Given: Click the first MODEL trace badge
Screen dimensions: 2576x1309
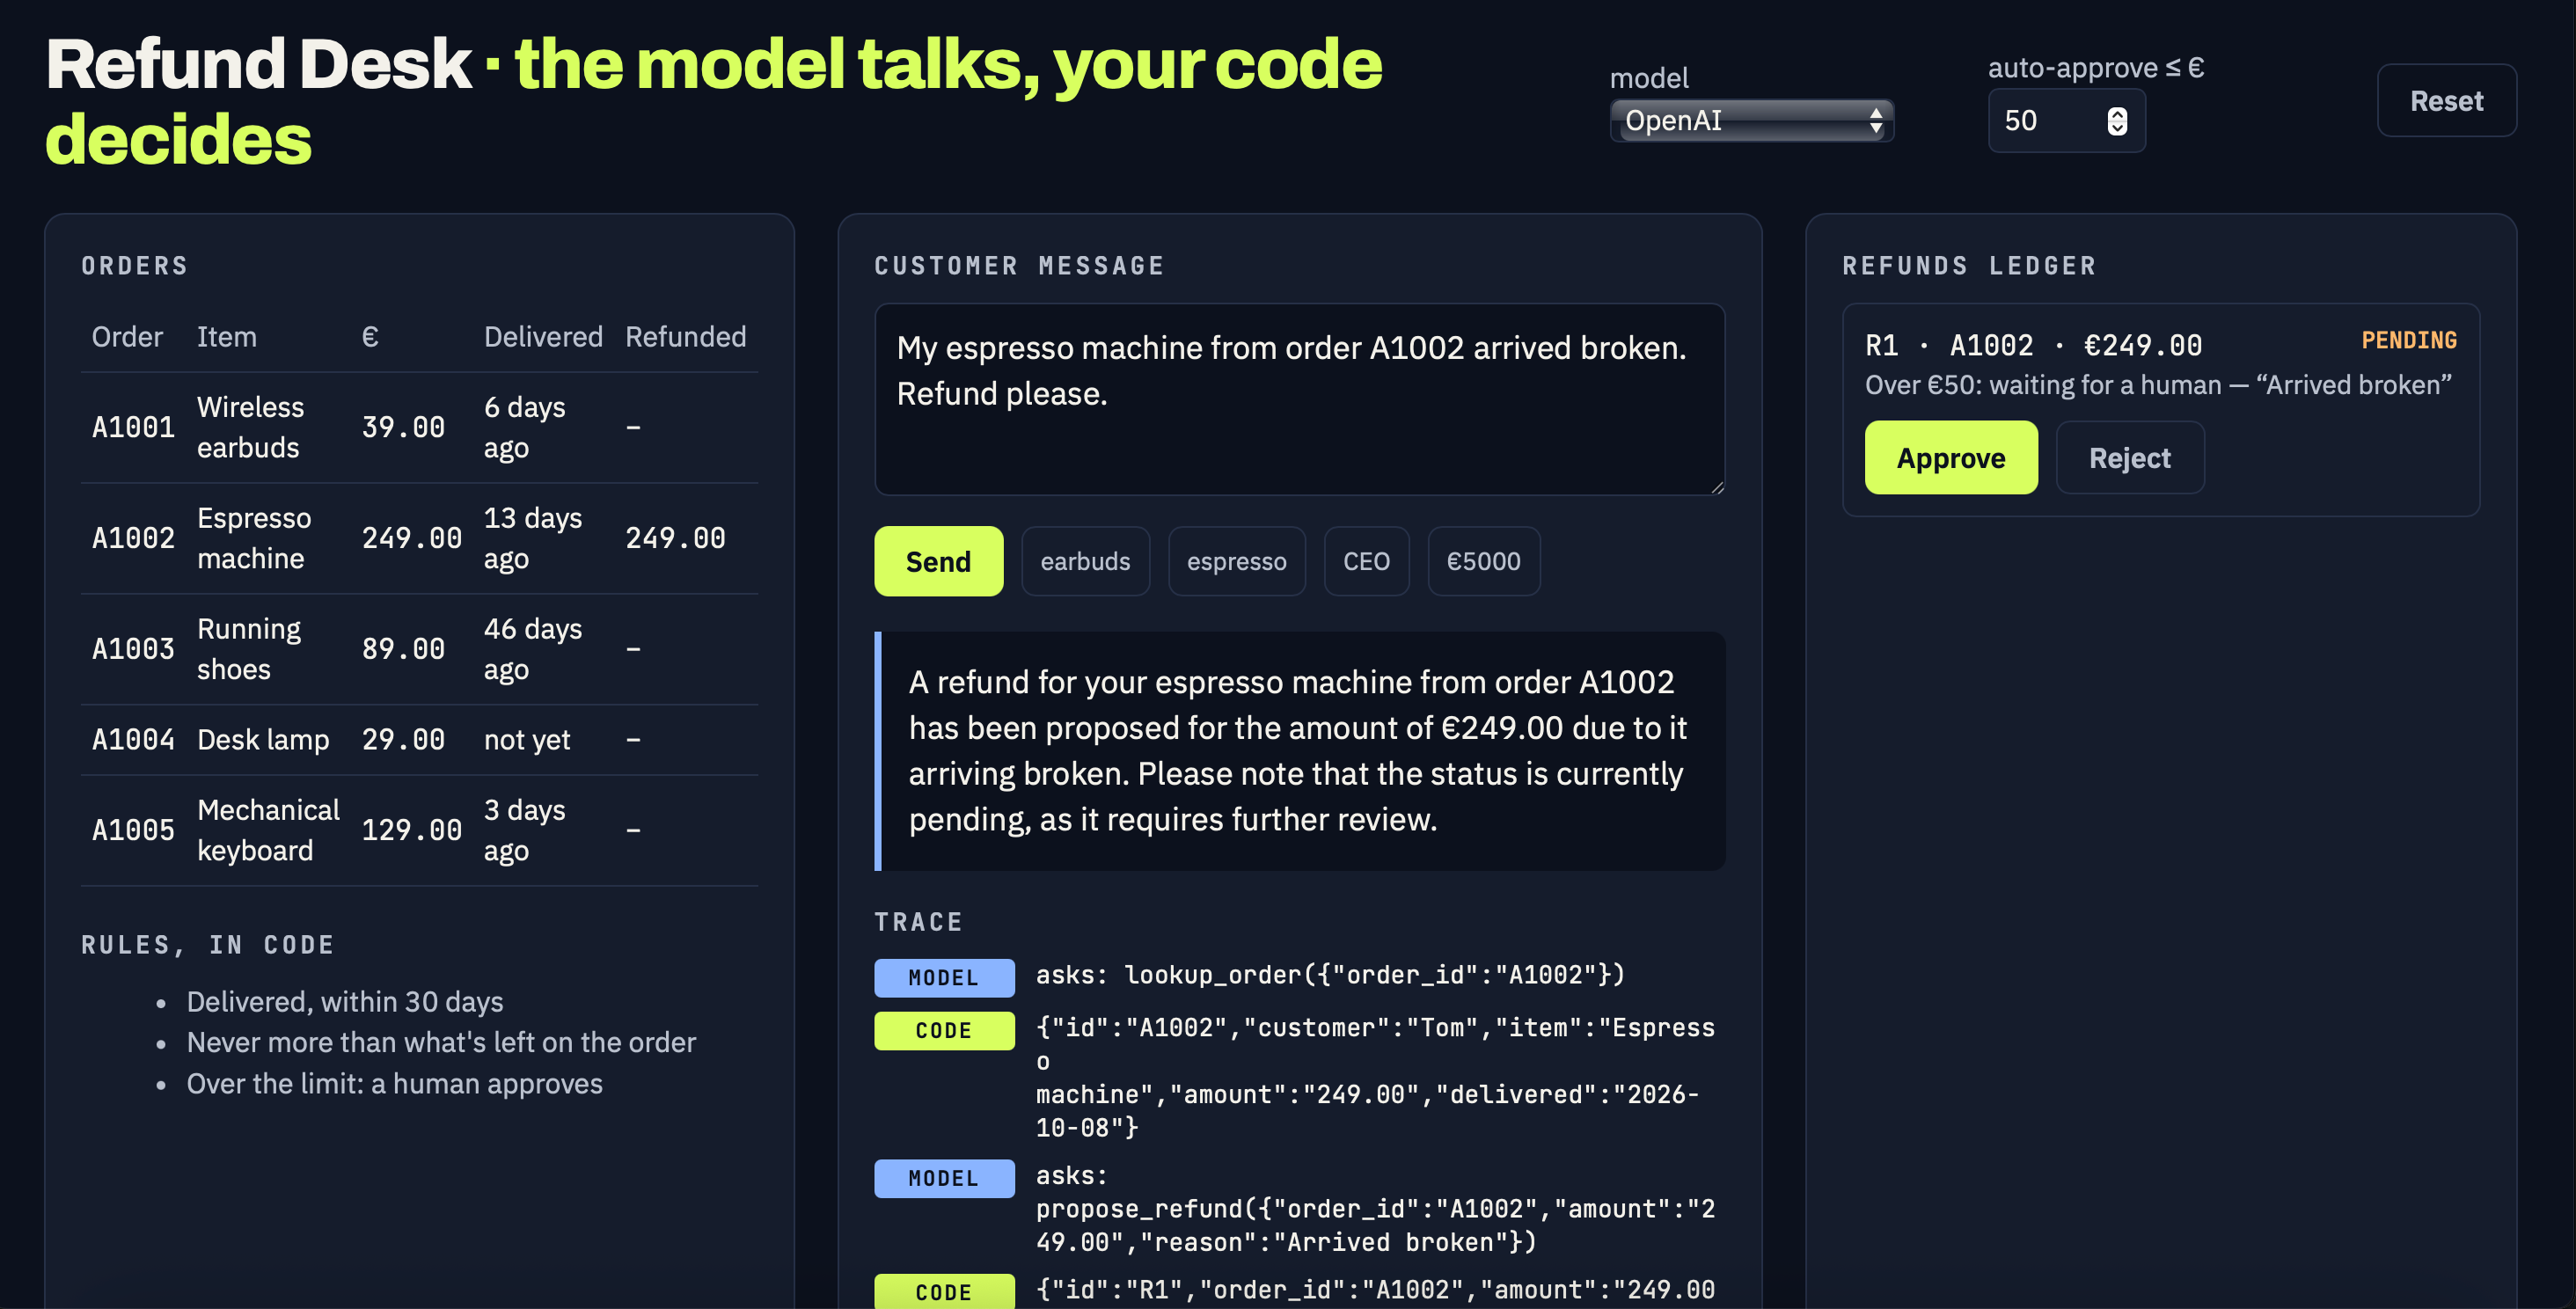Looking at the screenshot, I should 944,978.
